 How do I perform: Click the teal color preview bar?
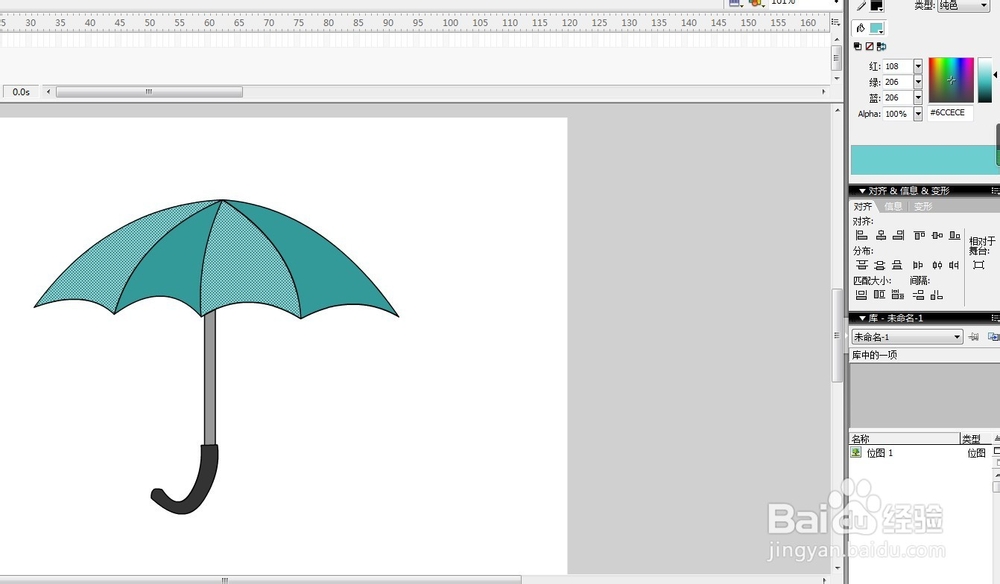pos(924,159)
